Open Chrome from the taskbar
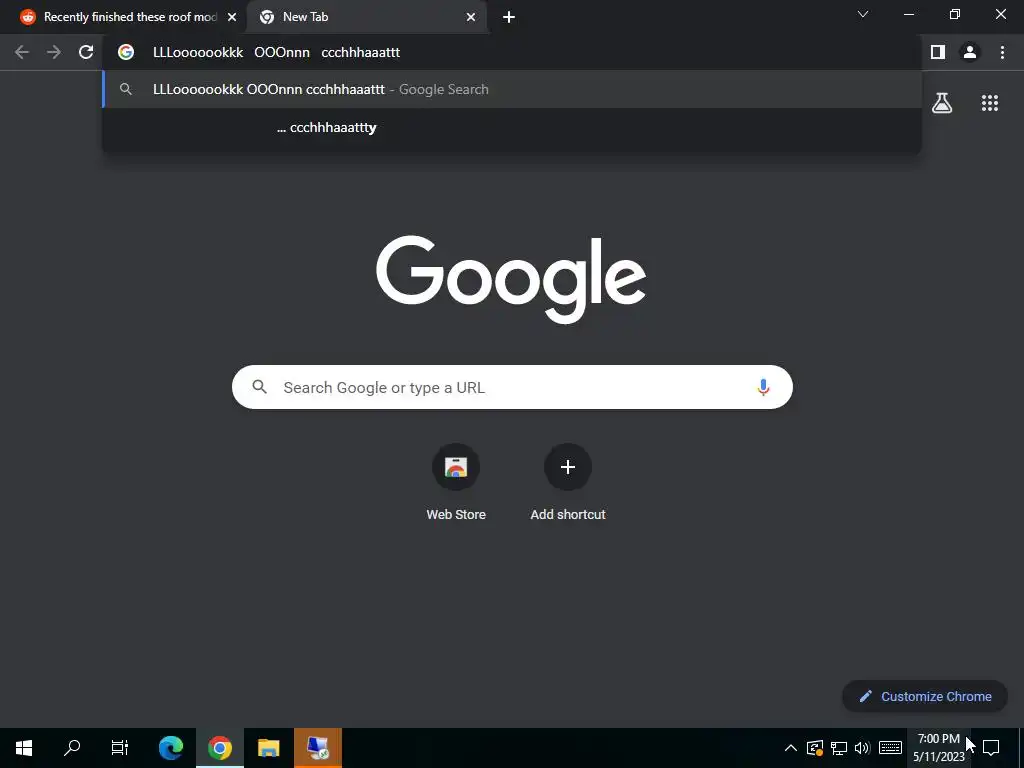The height and width of the screenshot is (768, 1024). pyautogui.click(x=220, y=748)
